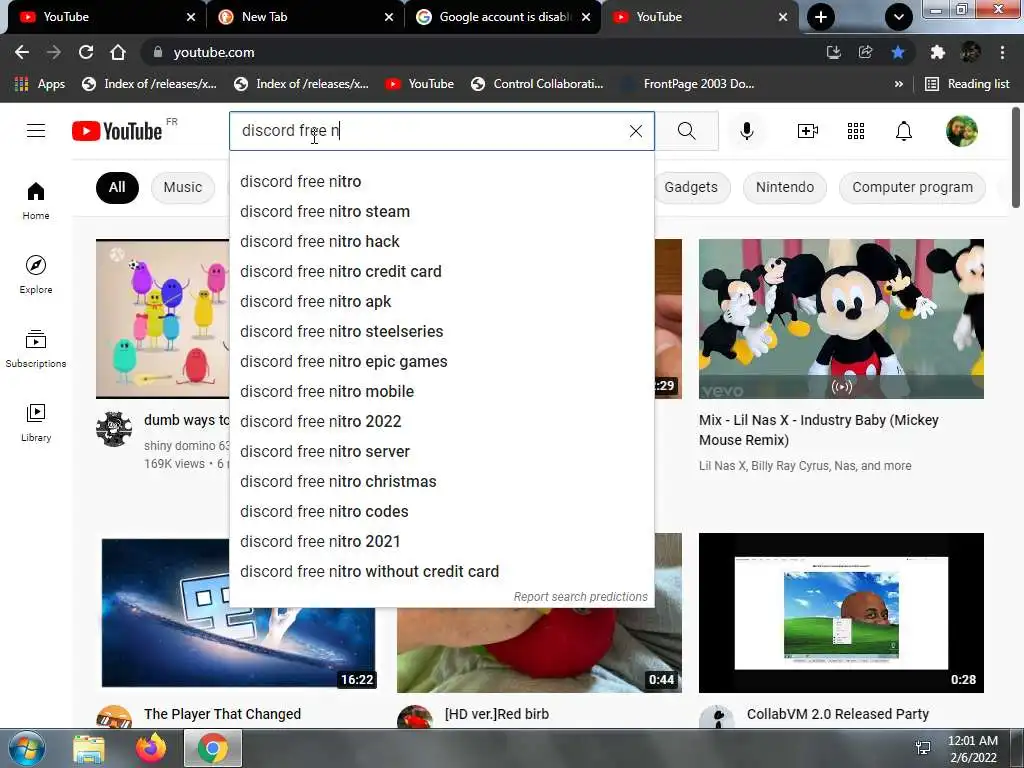
Task: Open the Apps bookmarks shortcut
Action: 39,84
